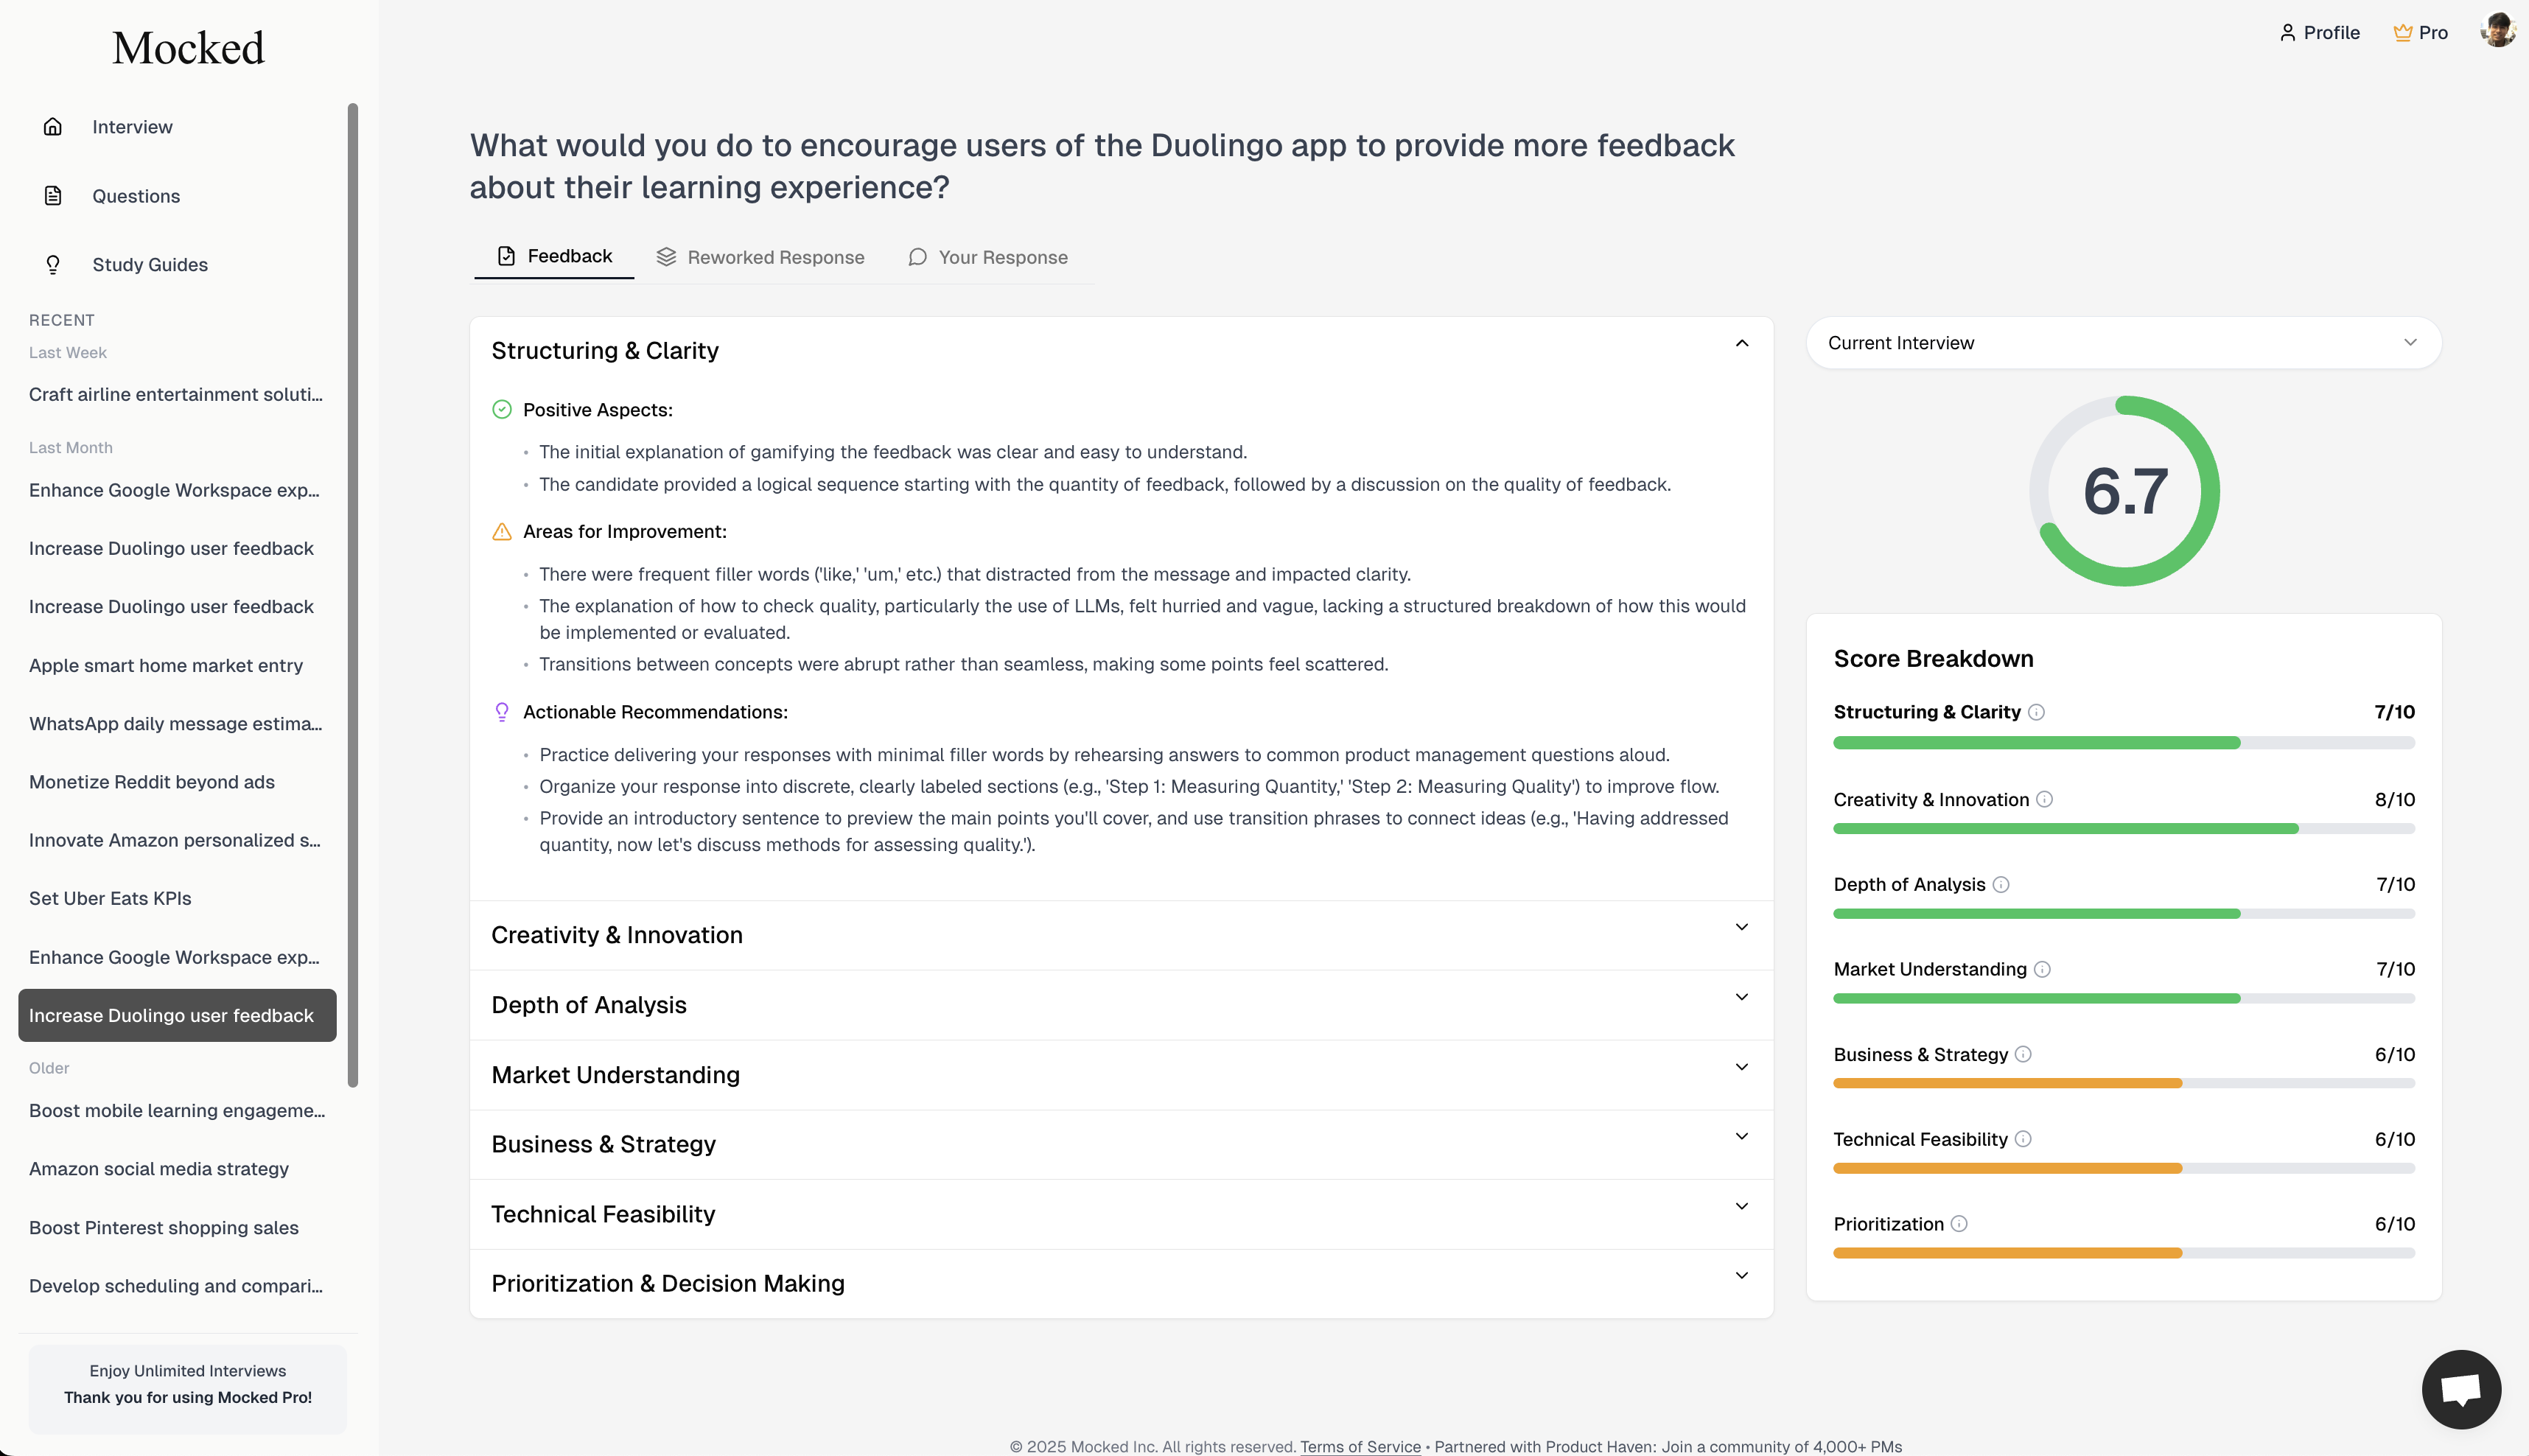
Task: Click the Study Guides lightbulb icon
Action: [53, 265]
